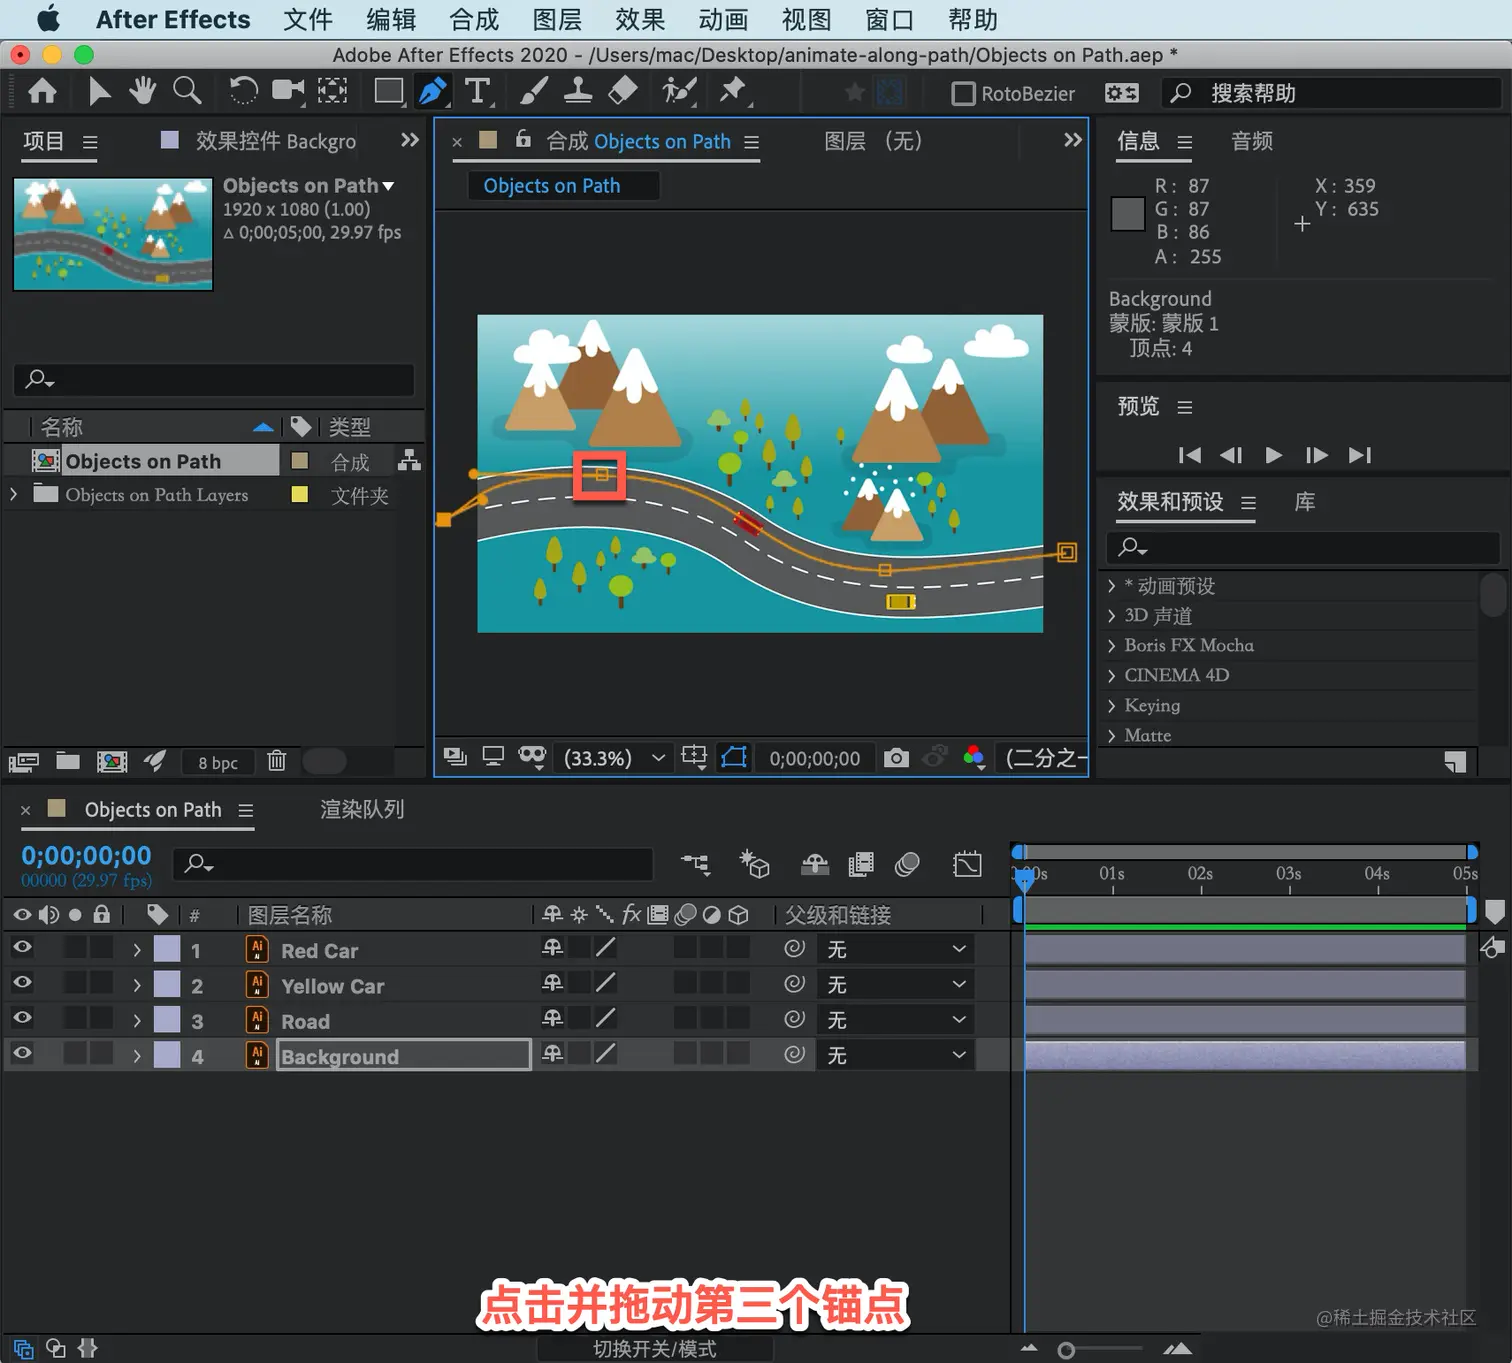The height and width of the screenshot is (1363, 1512).
Task: Hide the Yellow Car layer
Action: [x=22, y=983]
